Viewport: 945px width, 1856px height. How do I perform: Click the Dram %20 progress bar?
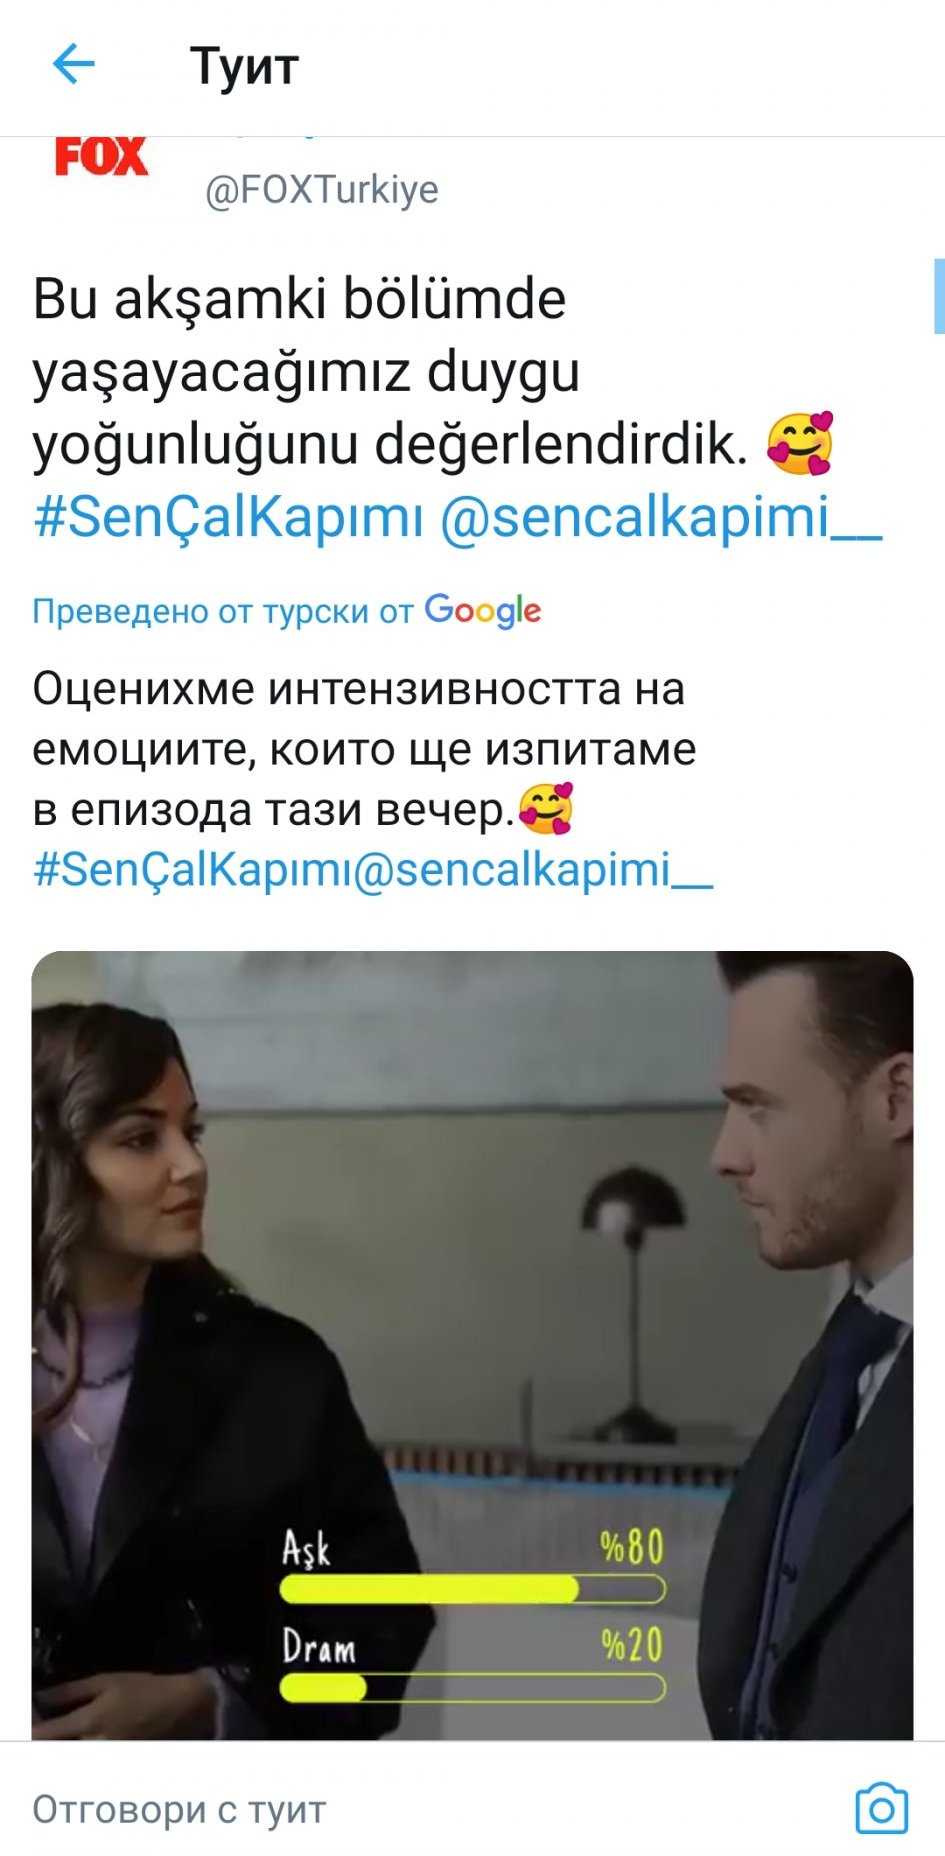click(x=472, y=1688)
